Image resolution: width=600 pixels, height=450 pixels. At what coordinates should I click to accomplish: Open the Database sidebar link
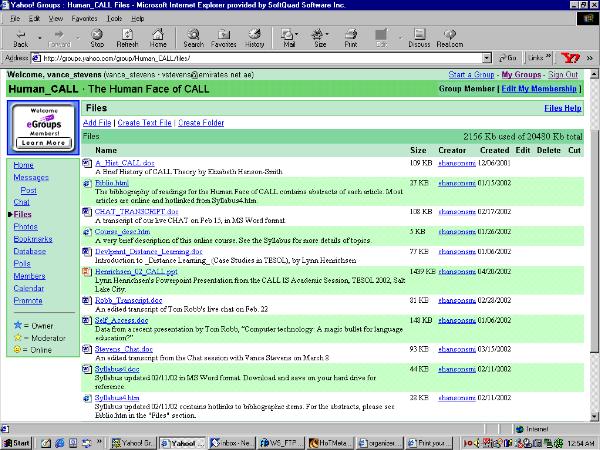(29, 251)
